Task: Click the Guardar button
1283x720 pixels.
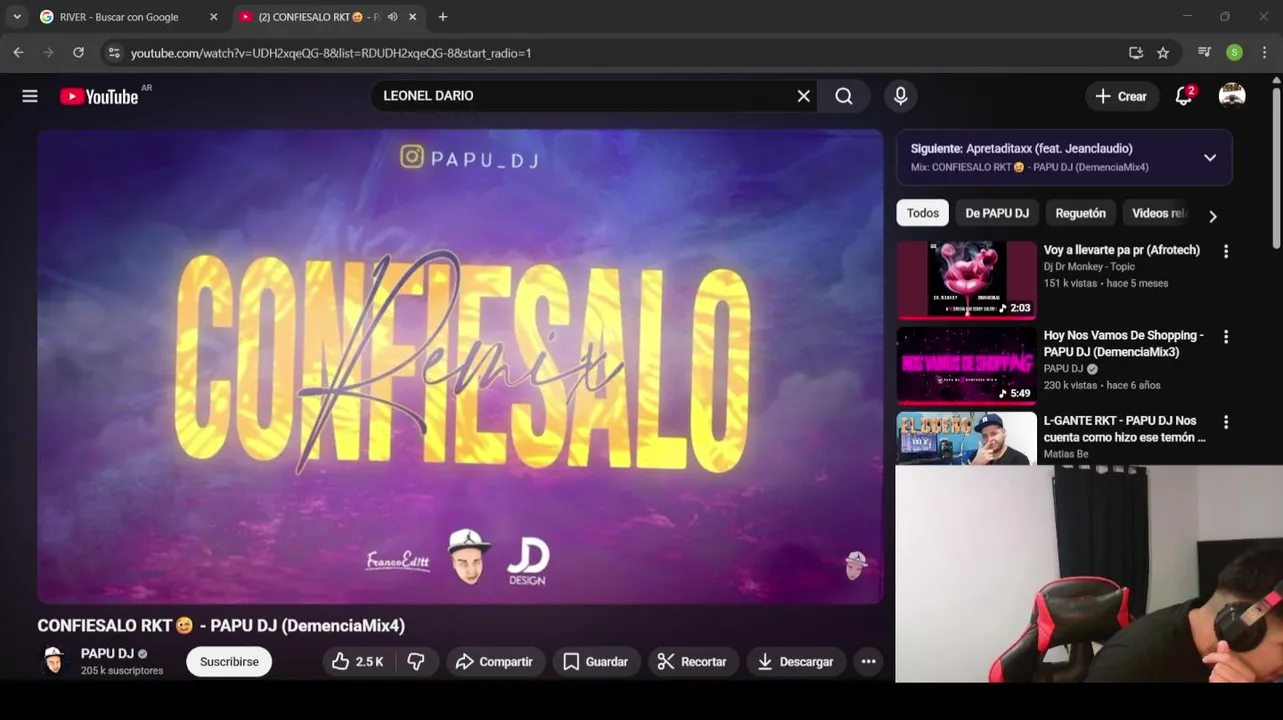Action: [x=596, y=662]
